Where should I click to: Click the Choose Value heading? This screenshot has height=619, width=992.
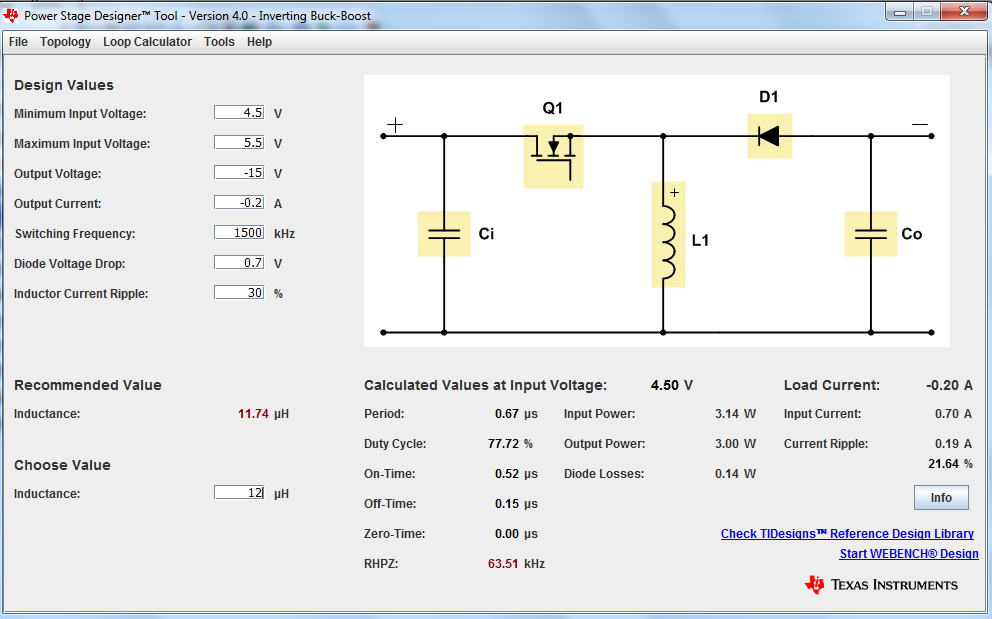click(x=63, y=465)
